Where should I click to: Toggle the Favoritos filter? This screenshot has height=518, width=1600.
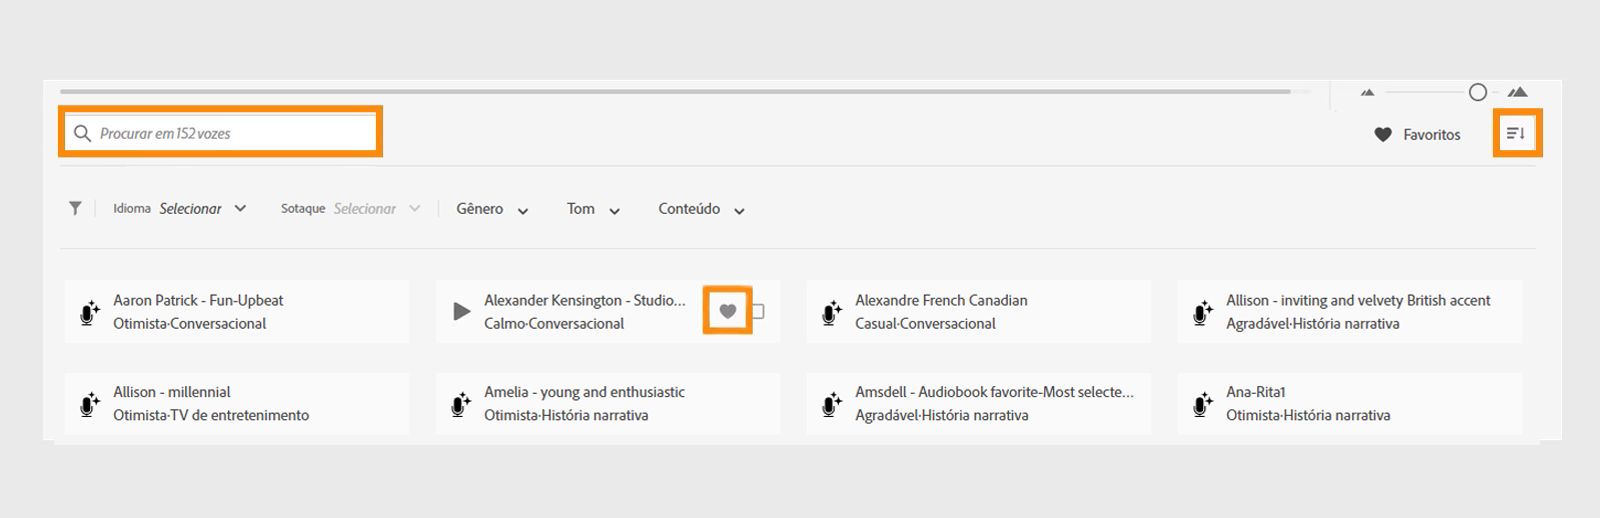pyautogui.click(x=1417, y=134)
